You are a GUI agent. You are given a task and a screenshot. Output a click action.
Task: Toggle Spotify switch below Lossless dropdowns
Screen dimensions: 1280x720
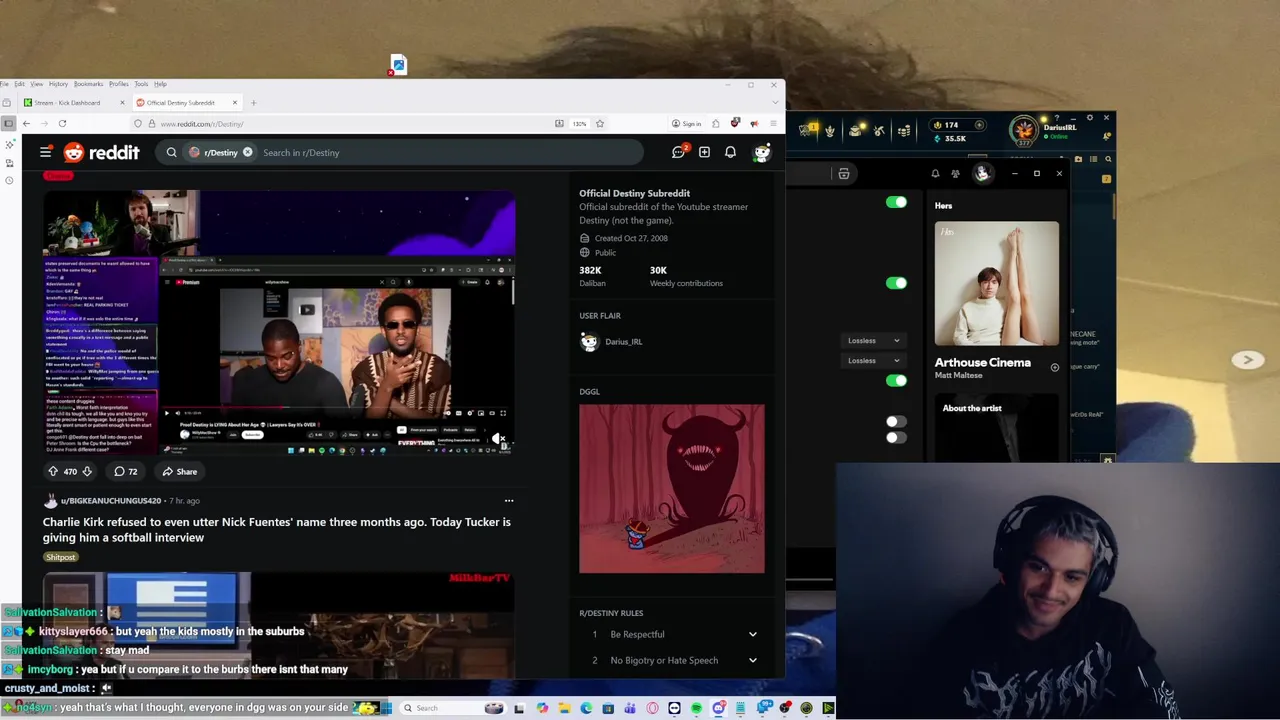[896, 380]
